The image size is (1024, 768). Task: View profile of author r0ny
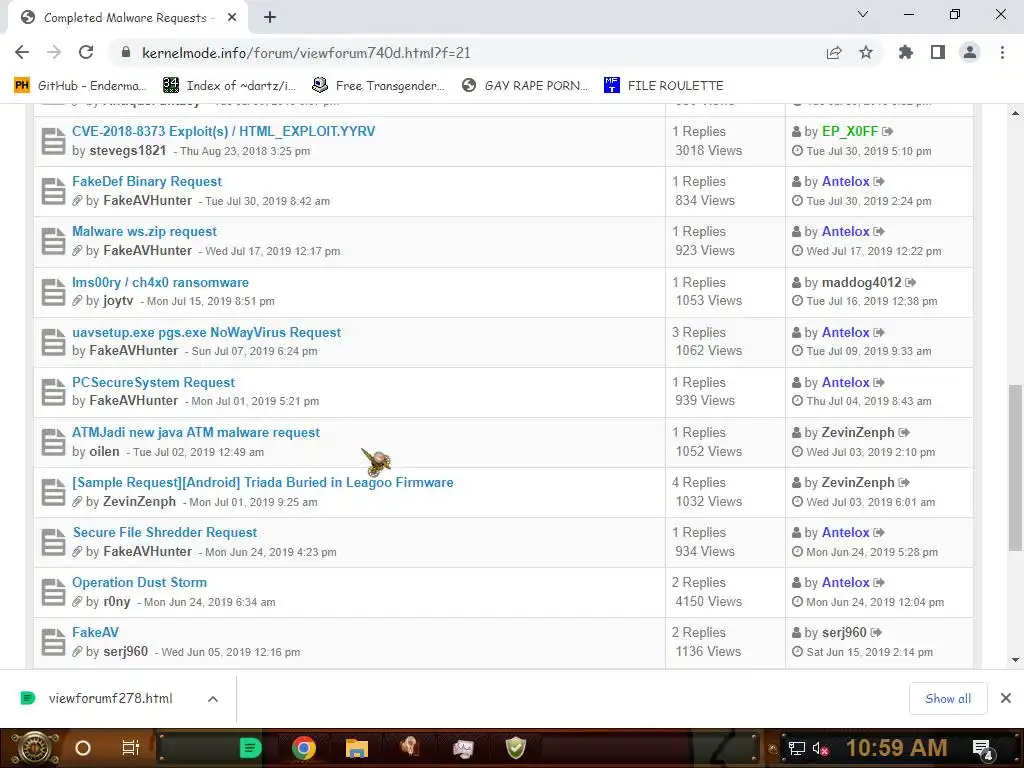(117, 602)
